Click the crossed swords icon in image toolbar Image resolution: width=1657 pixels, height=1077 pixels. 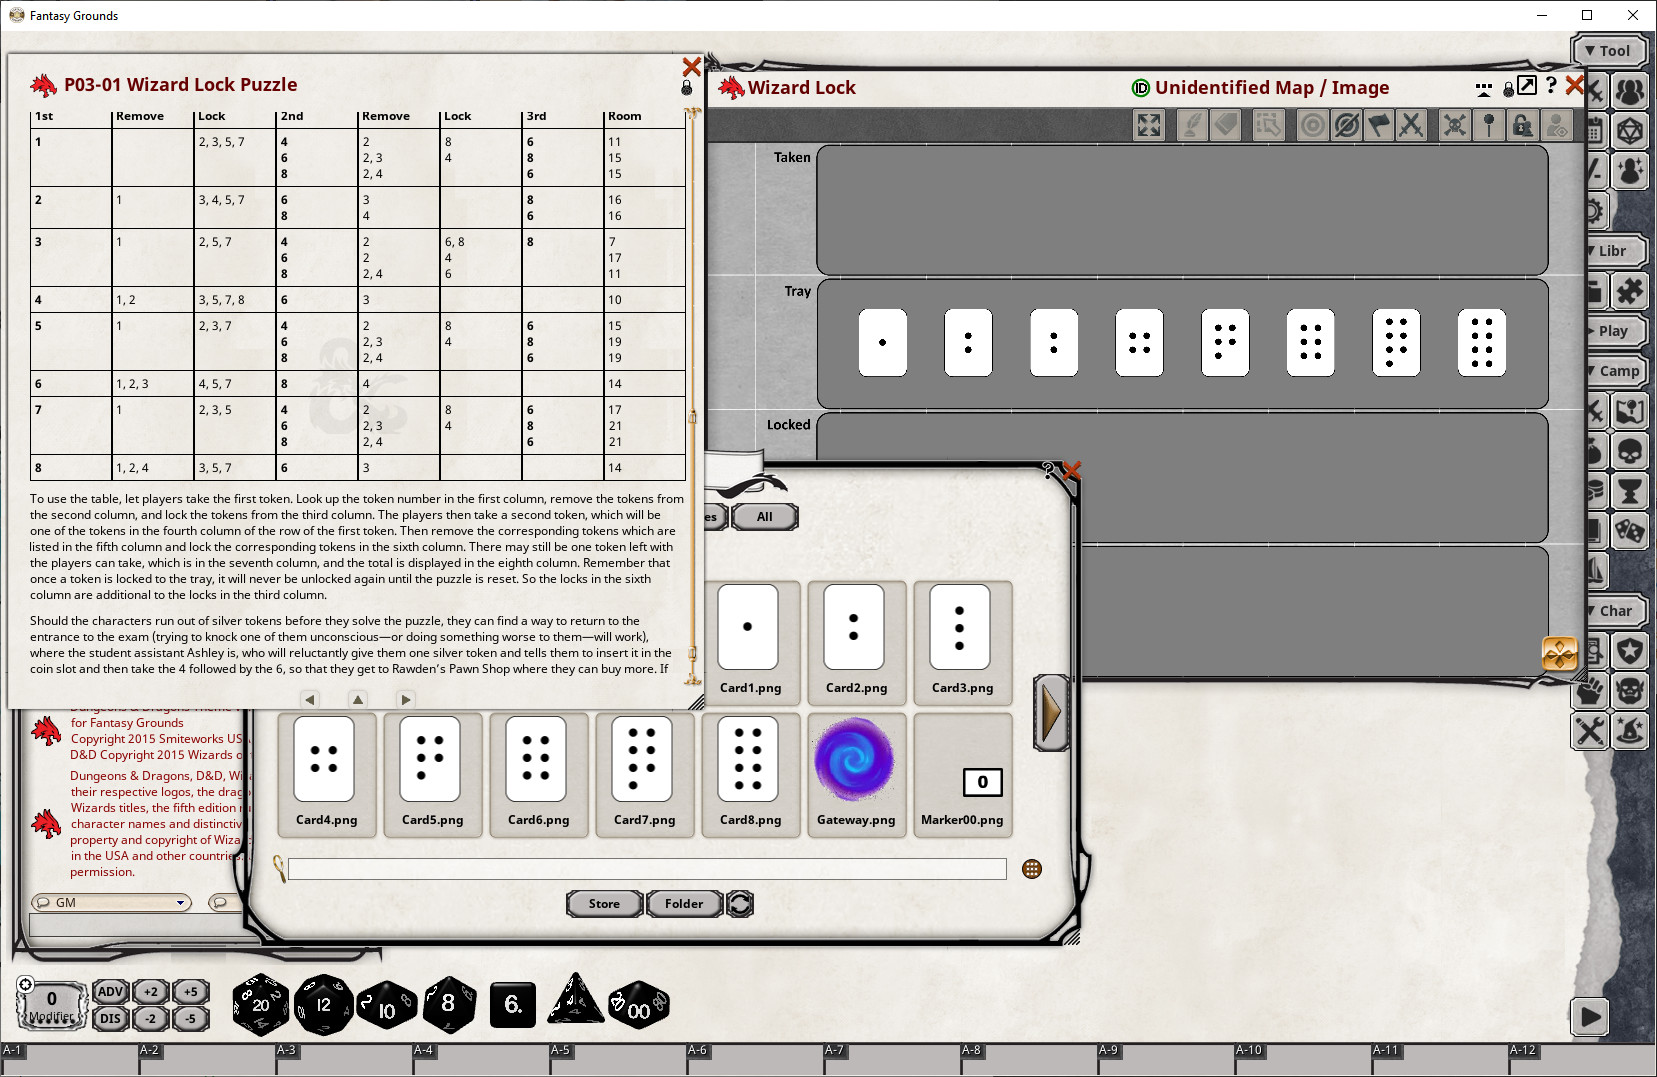pyautogui.click(x=1411, y=125)
